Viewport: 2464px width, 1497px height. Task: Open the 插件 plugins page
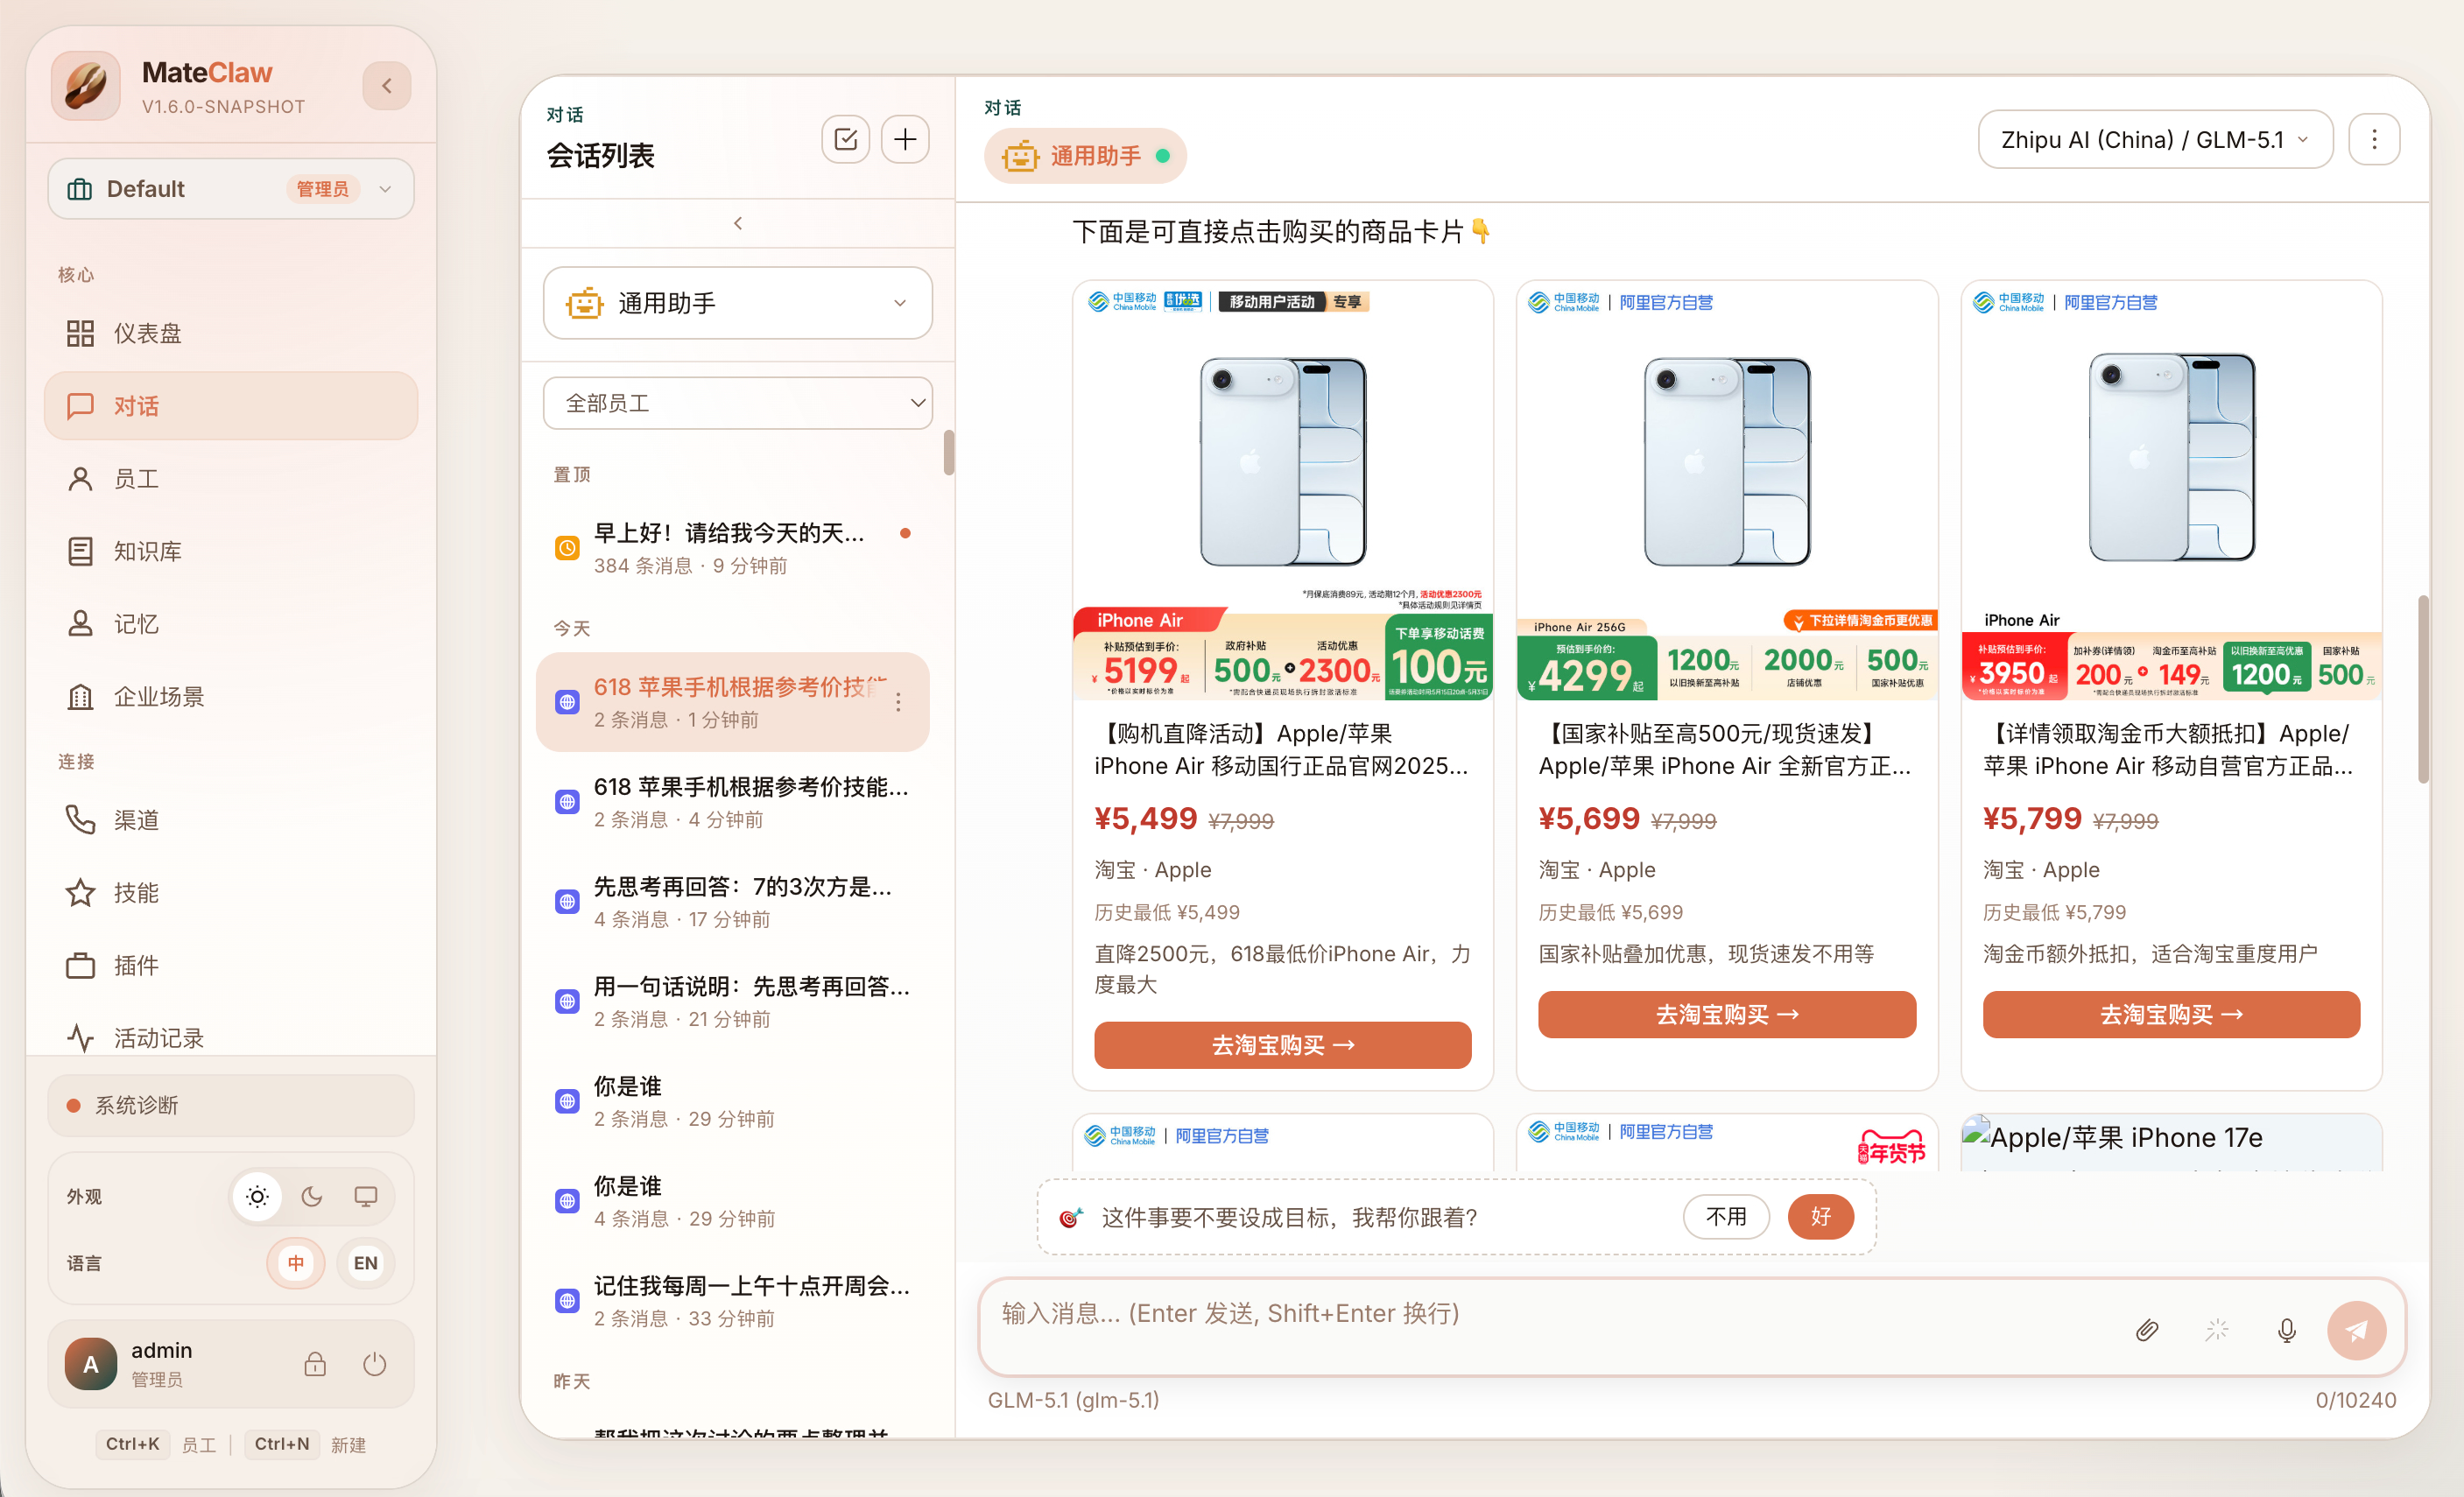(x=231, y=965)
